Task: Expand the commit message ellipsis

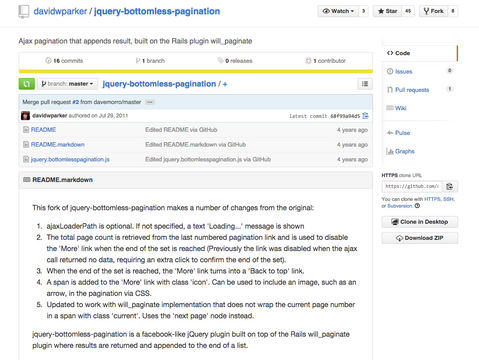Action: 150,102
